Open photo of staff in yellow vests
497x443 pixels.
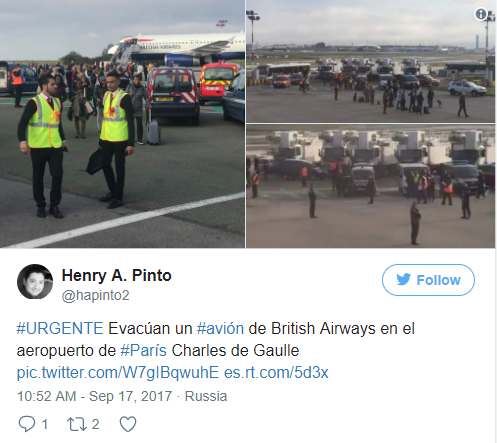pyautogui.click(x=122, y=124)
